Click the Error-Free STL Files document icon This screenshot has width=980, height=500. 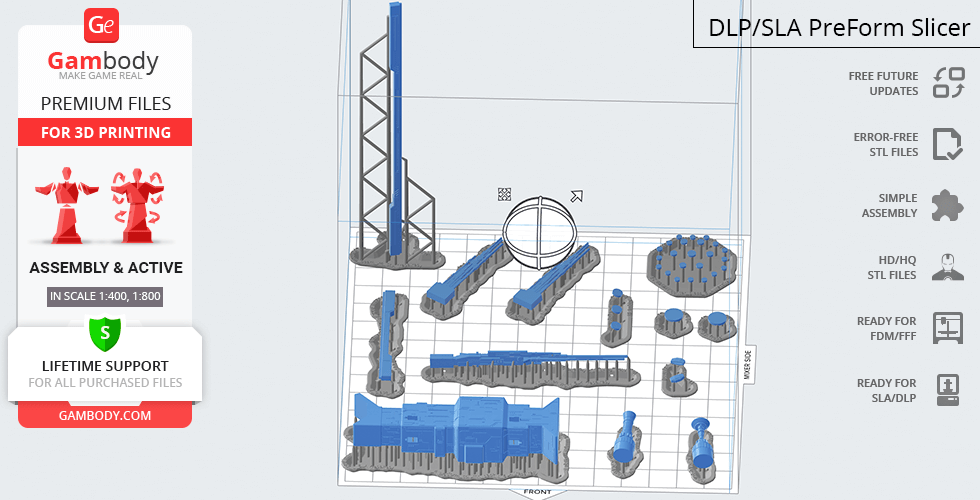click(x=947, y=144)
